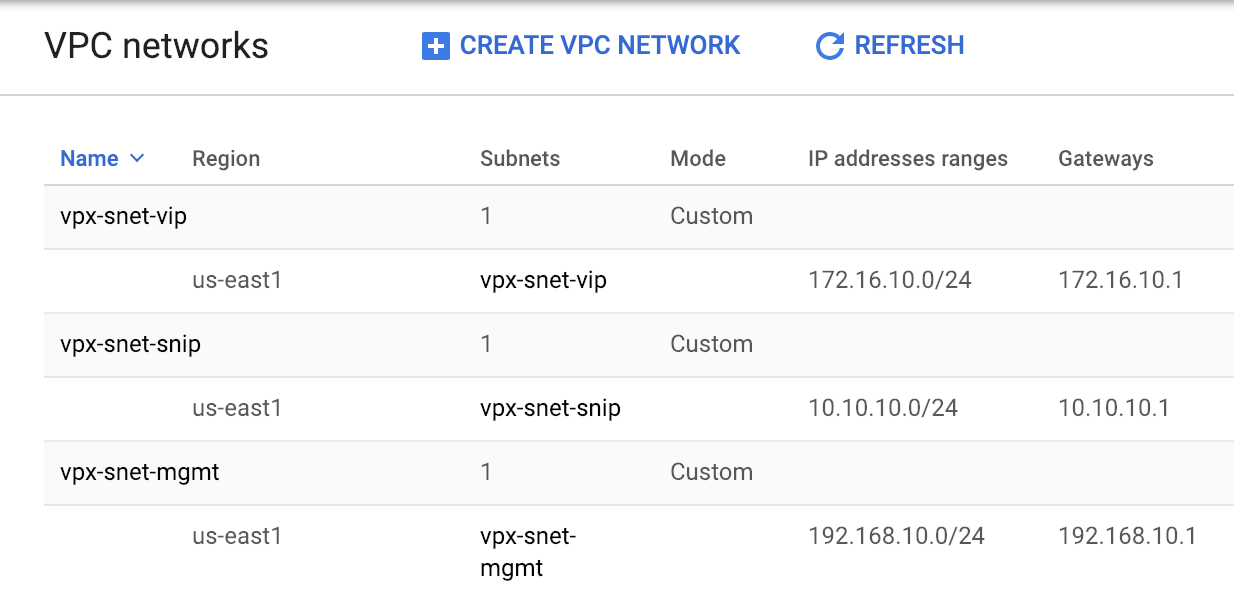Click the circular refresh arrow icon
Image resolution: width=1234 pixels, height=594 pixels.
tap(830, 46)
